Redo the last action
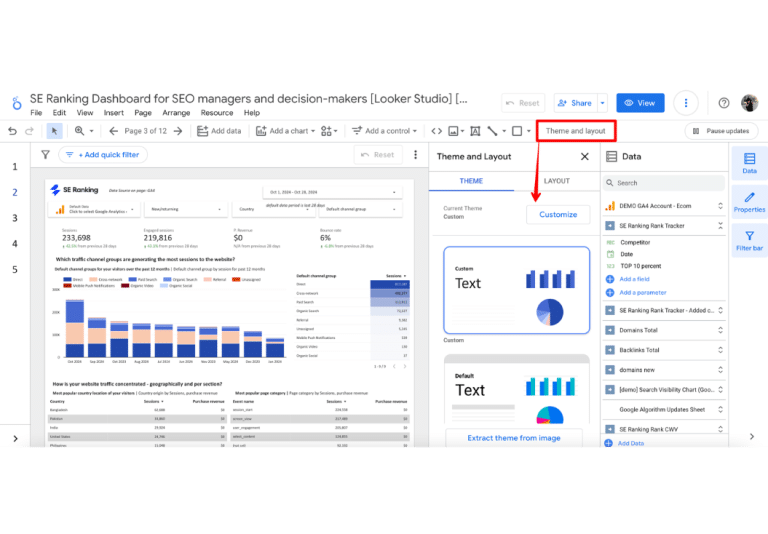The width and height of the screenshot is (768, 534). [29, 131]
